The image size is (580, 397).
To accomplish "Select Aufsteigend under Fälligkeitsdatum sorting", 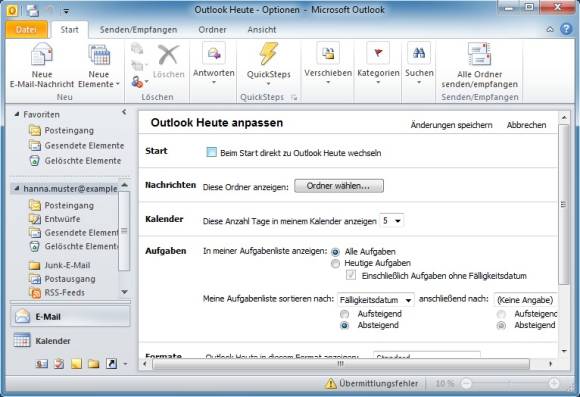I will point(344,314).
